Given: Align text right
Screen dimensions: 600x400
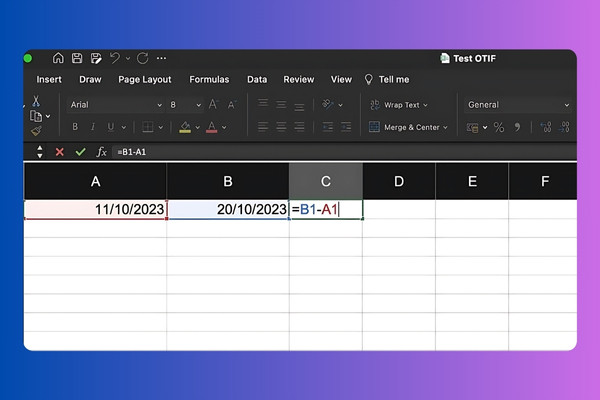Looking at the screenshot, I should point(300,127).
